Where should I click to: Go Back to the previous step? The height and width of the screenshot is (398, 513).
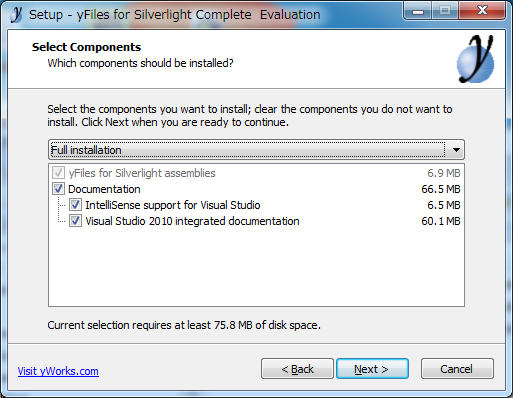[297, 369]
